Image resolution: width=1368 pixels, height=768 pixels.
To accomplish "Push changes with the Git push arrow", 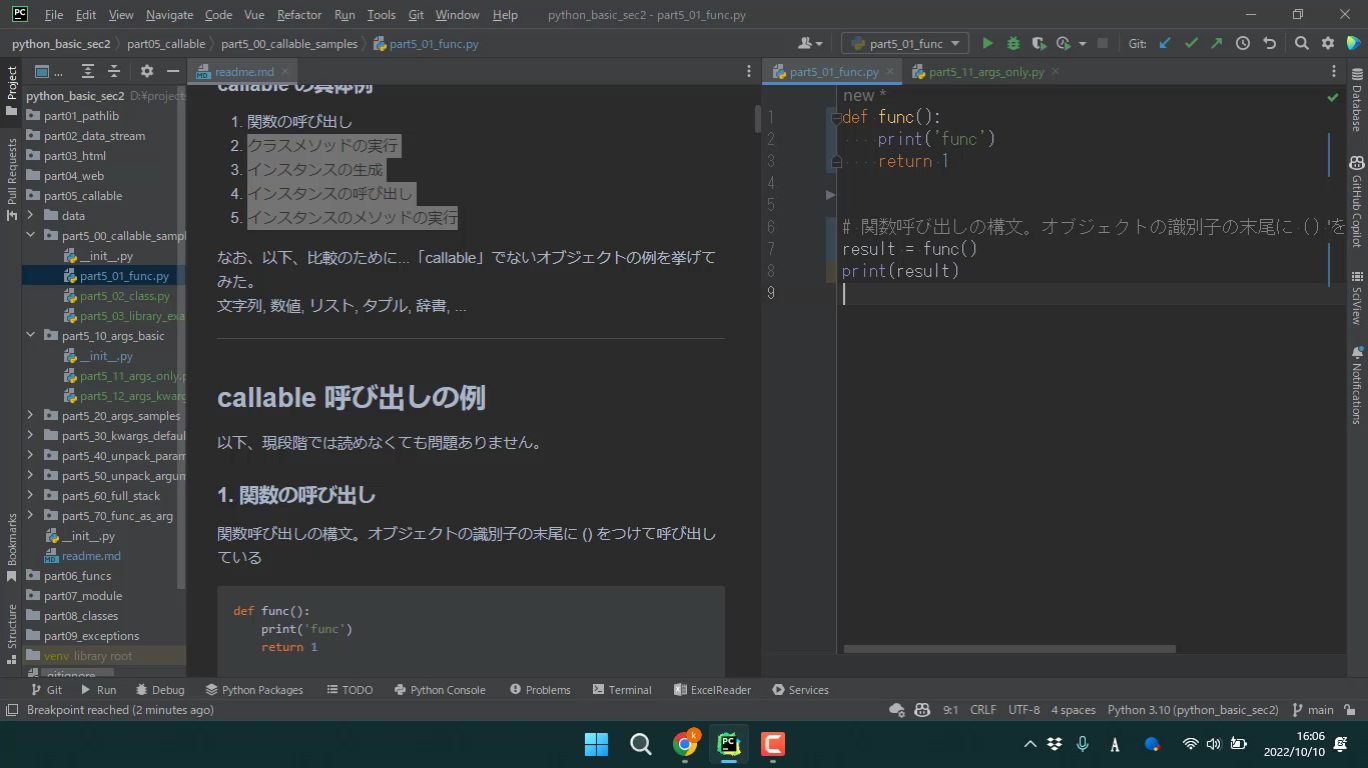I will [1216, 43].
